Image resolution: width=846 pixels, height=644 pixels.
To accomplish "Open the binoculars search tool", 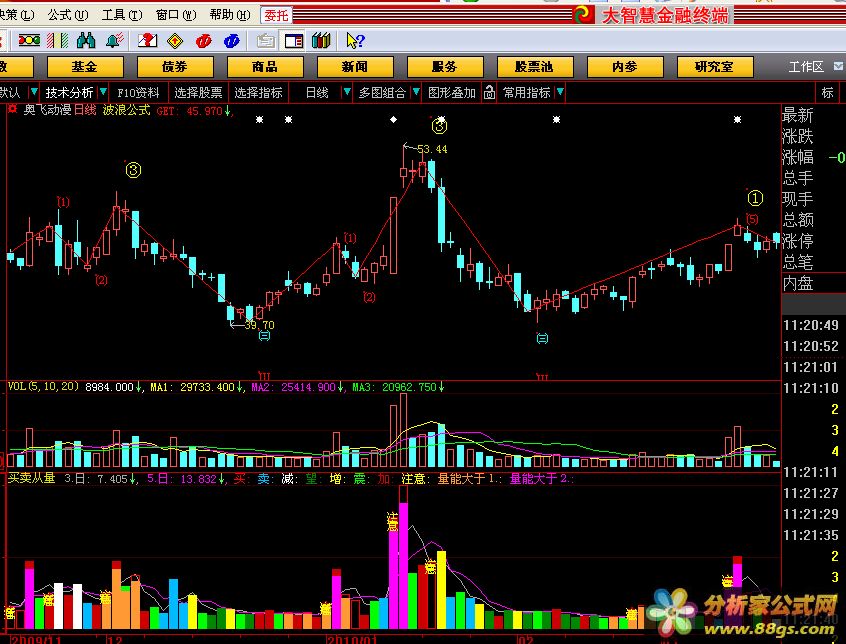I will tap(86, 40).
